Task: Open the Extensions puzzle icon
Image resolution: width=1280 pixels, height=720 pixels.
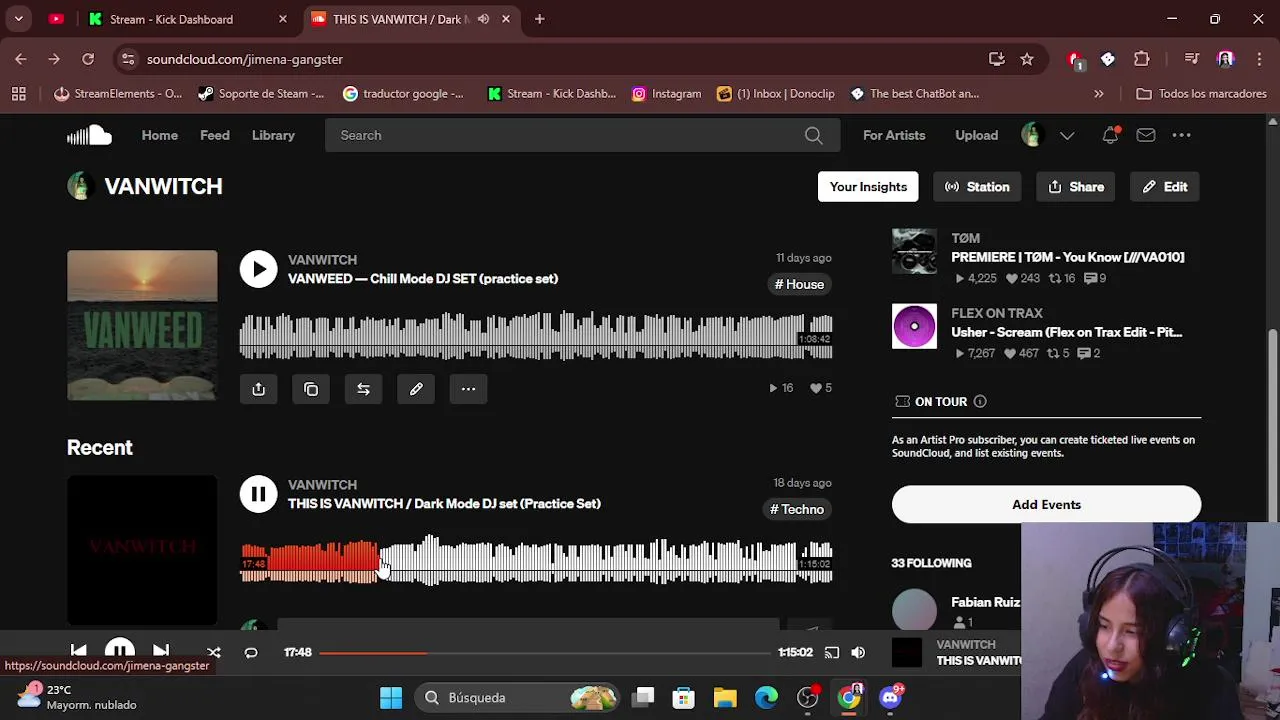Action: coord(1141,59)
